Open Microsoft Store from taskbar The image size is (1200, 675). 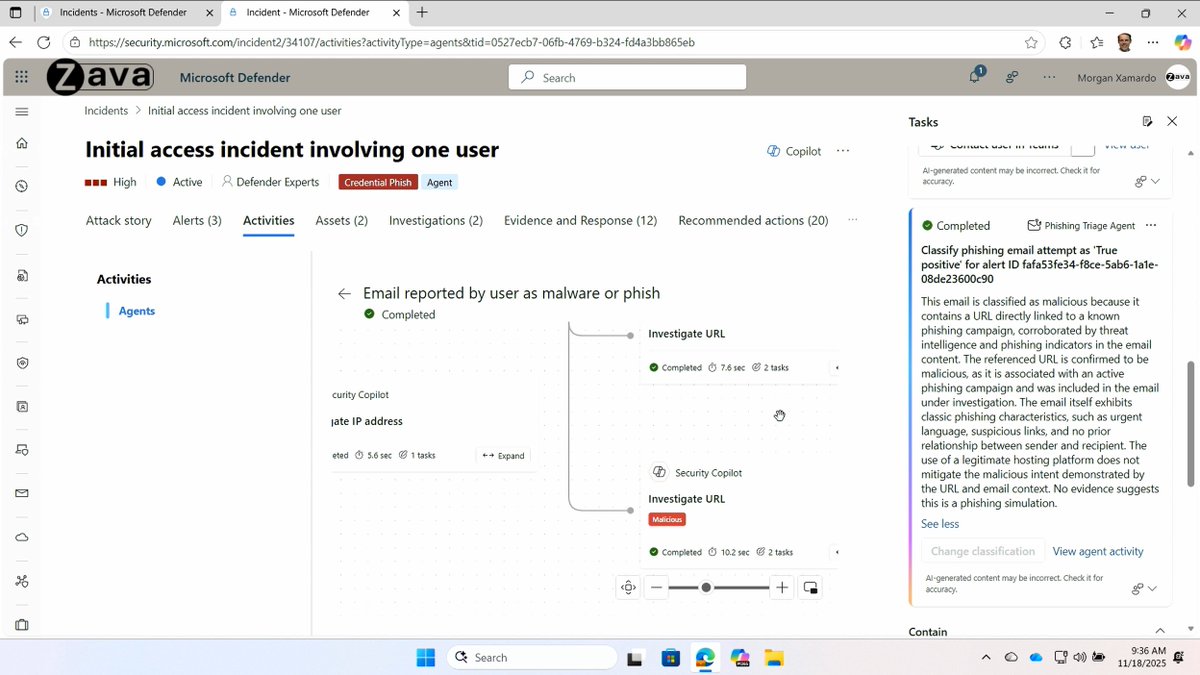(x=671, y=657)
